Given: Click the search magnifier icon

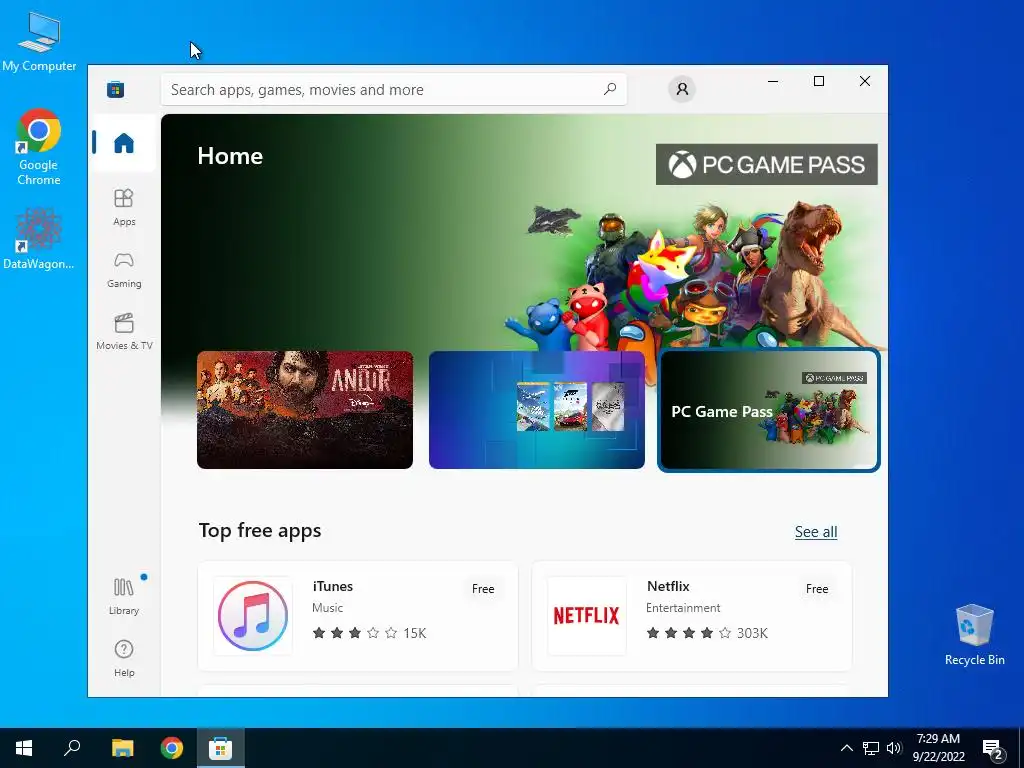Looking at the screenshot, I should (609, 89).
